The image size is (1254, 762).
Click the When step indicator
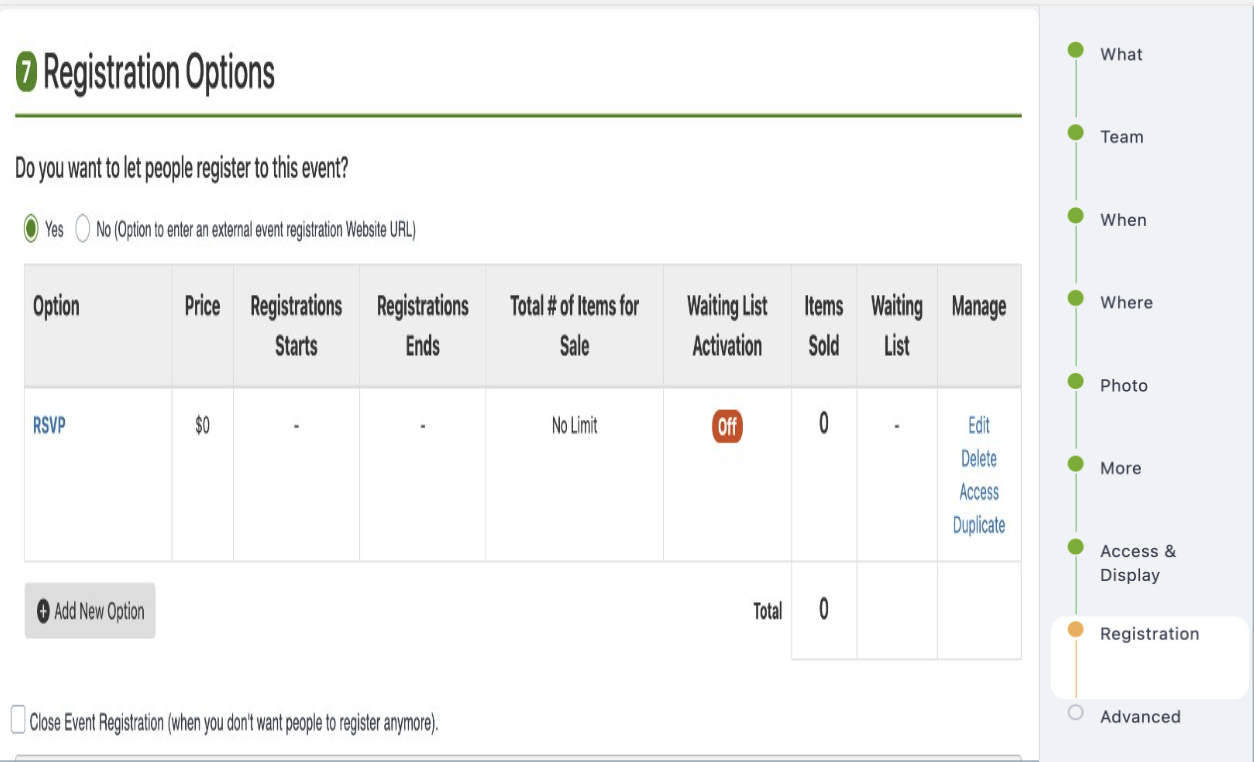click(1075, 220)
